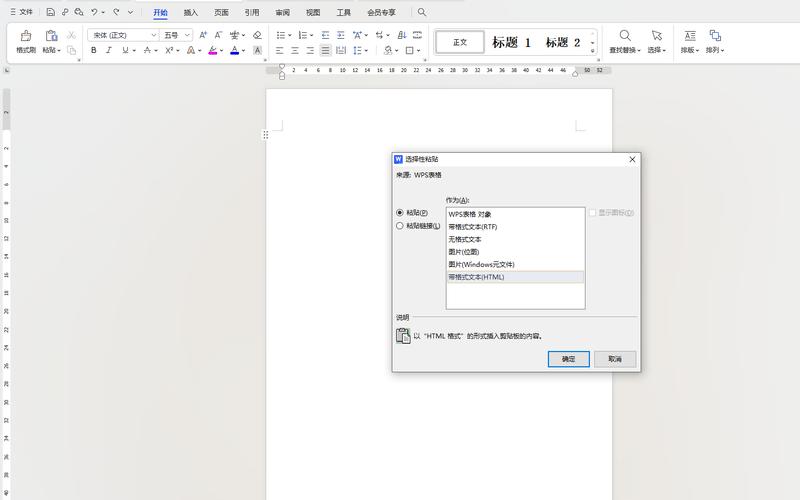The height and width of the screenshot is (500, 800).
Task: Select the 粘贴链接 (Paste Link) radio button
Action: (x=400, y=226)
